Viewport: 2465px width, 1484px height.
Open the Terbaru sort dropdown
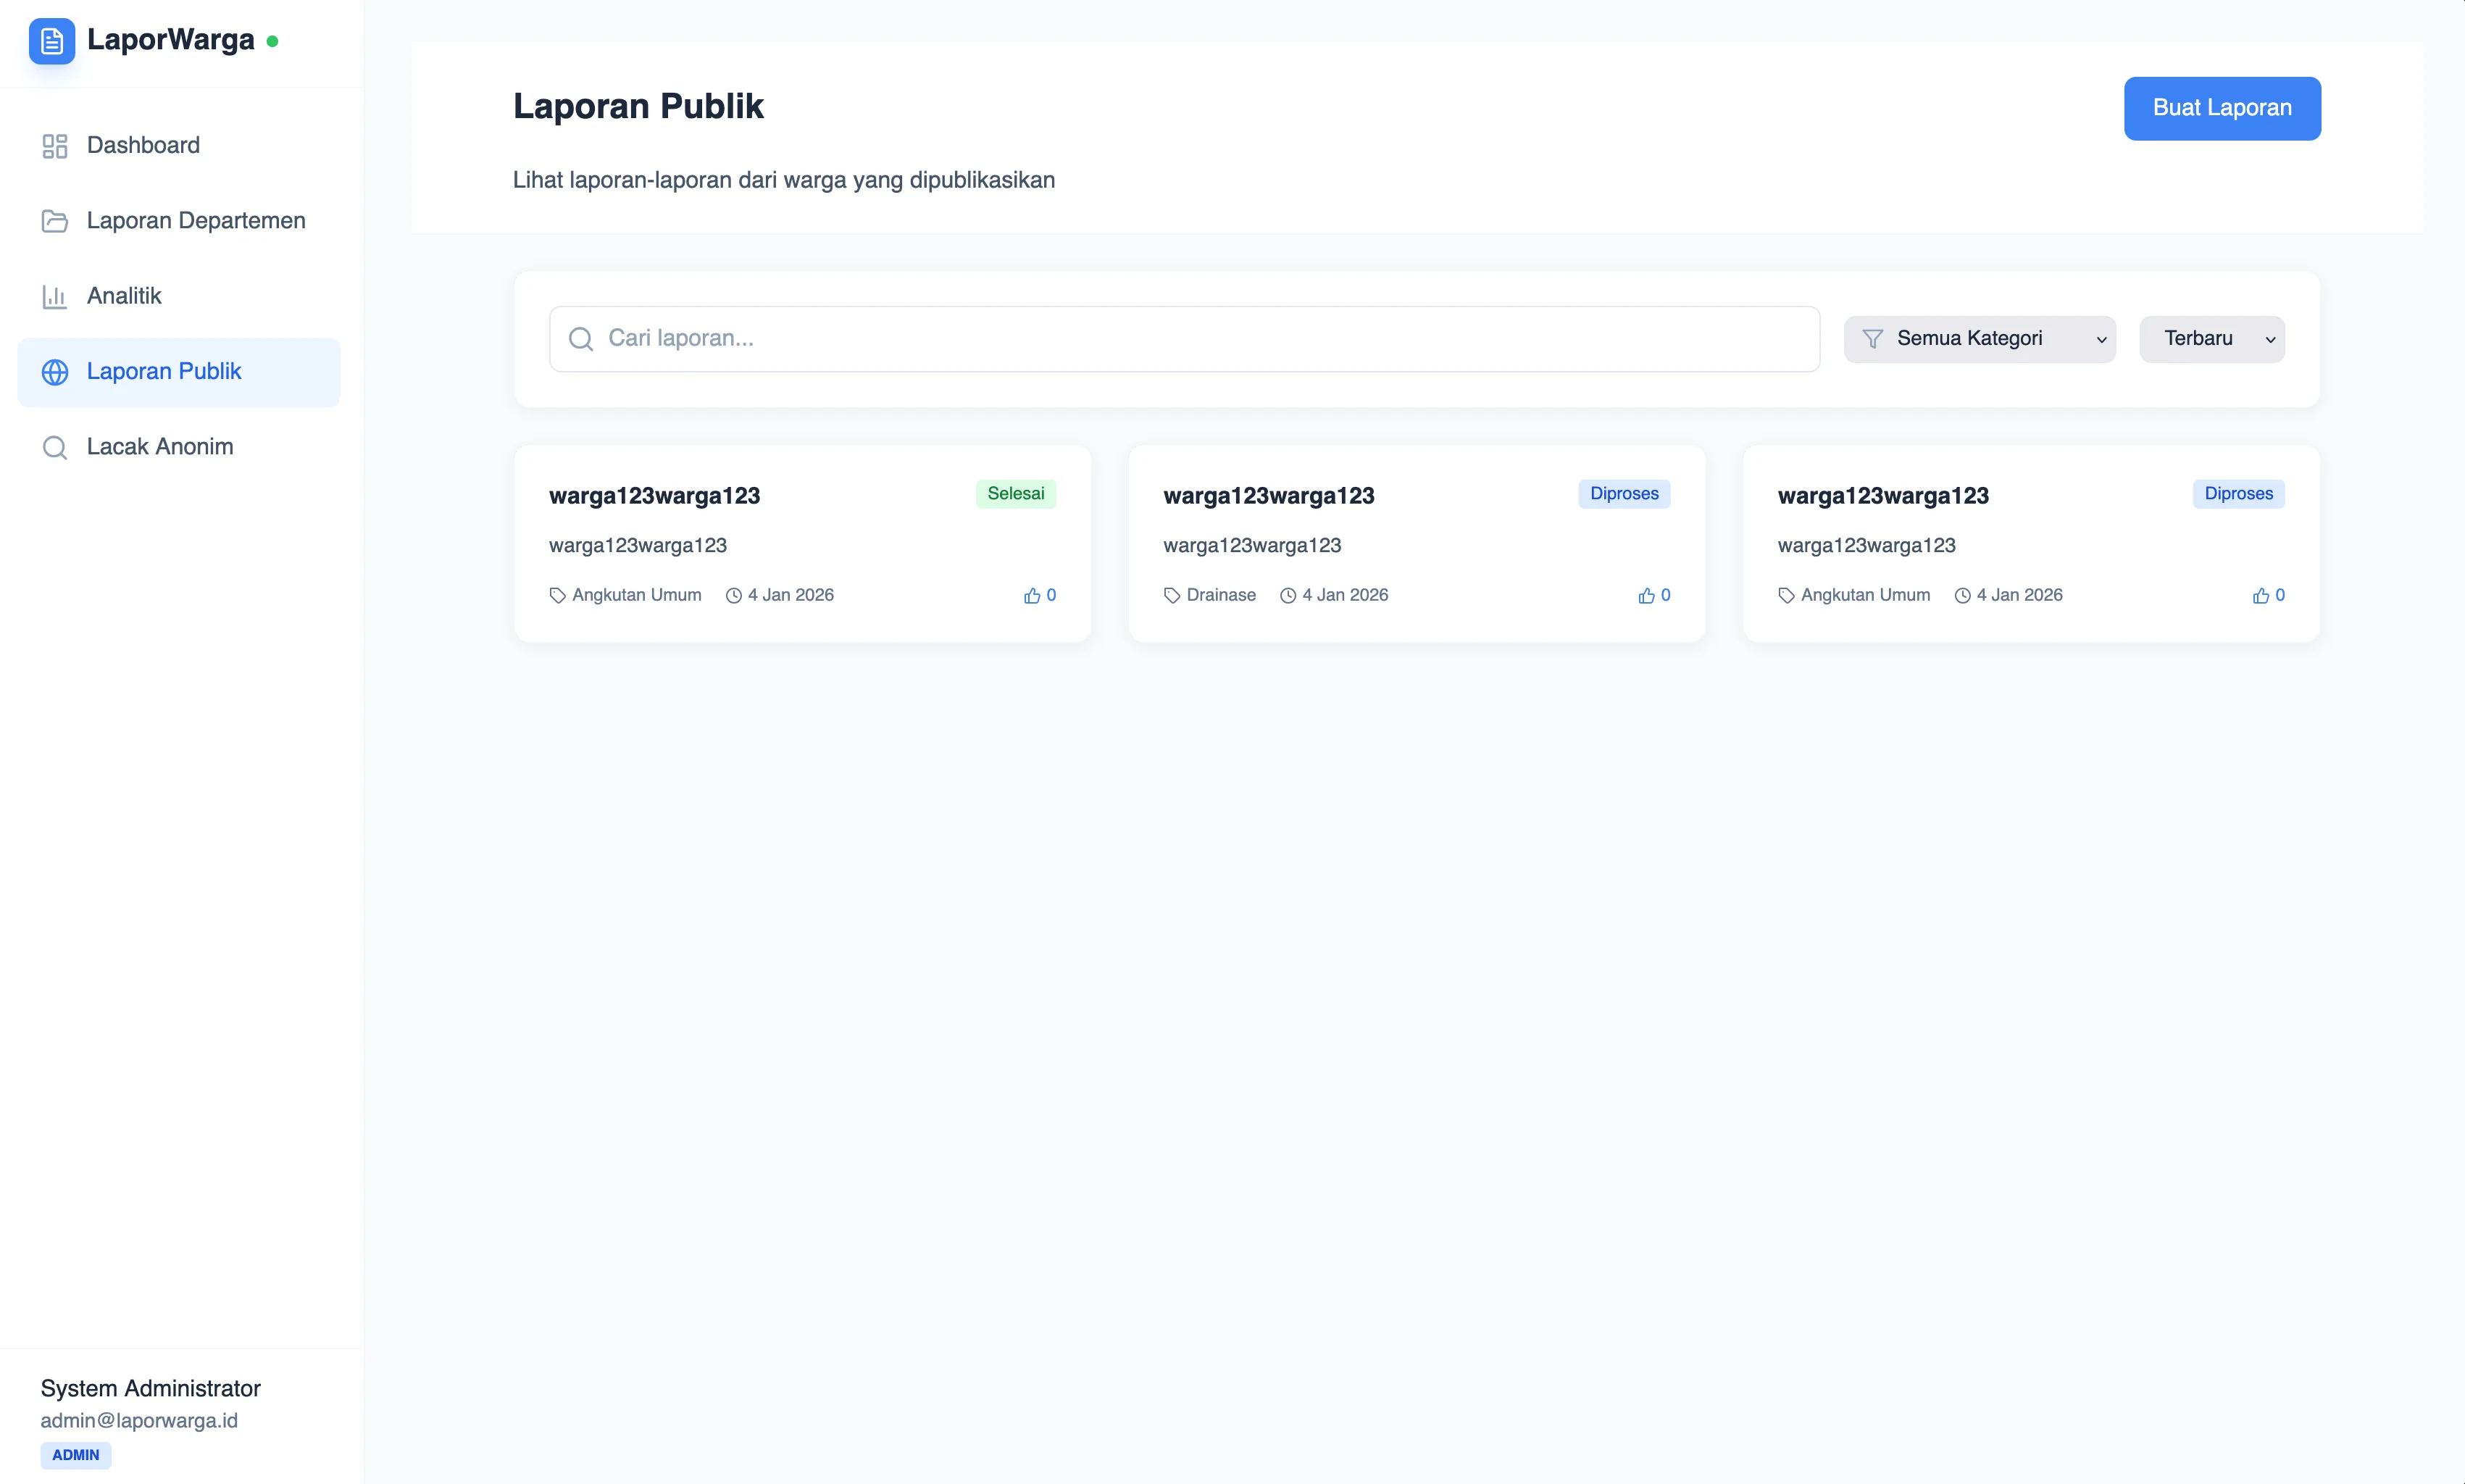tap(2211, 338)
